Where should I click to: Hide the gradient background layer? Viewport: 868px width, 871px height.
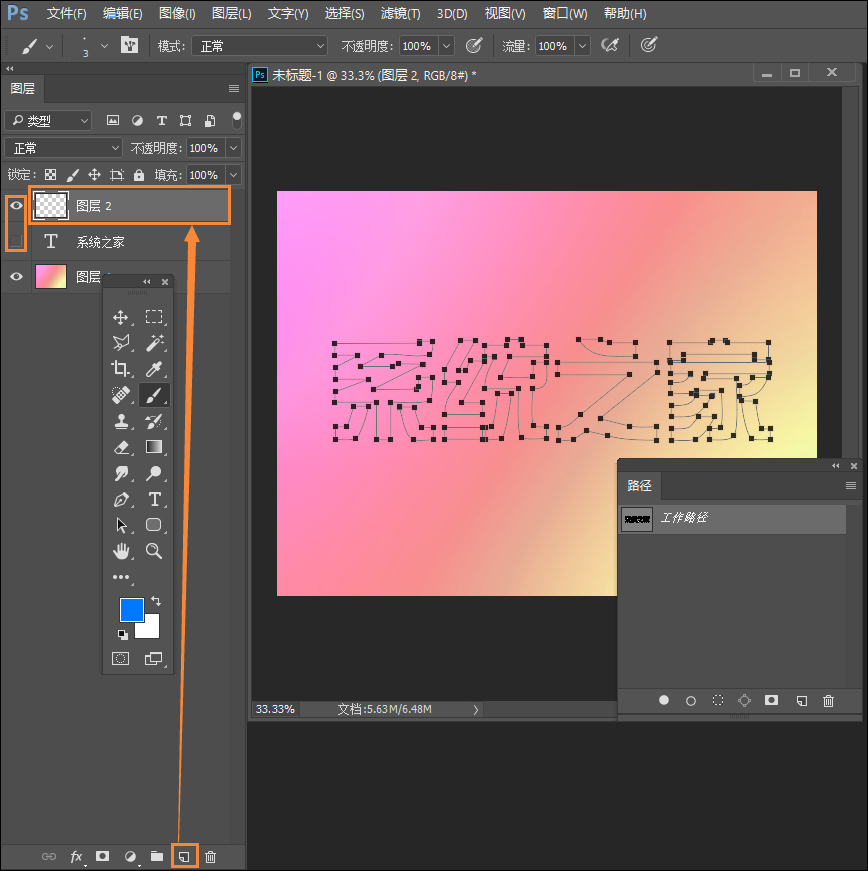[16, 277]
